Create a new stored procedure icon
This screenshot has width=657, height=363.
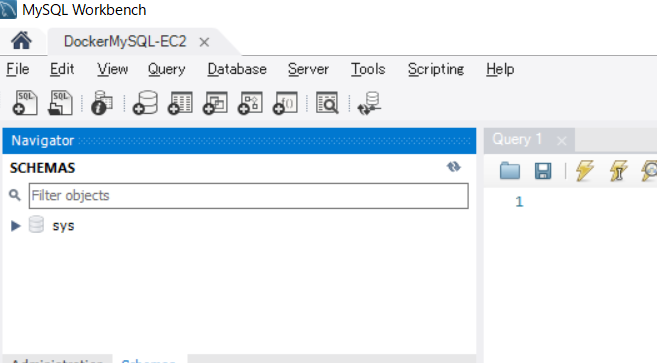[250, 103]
